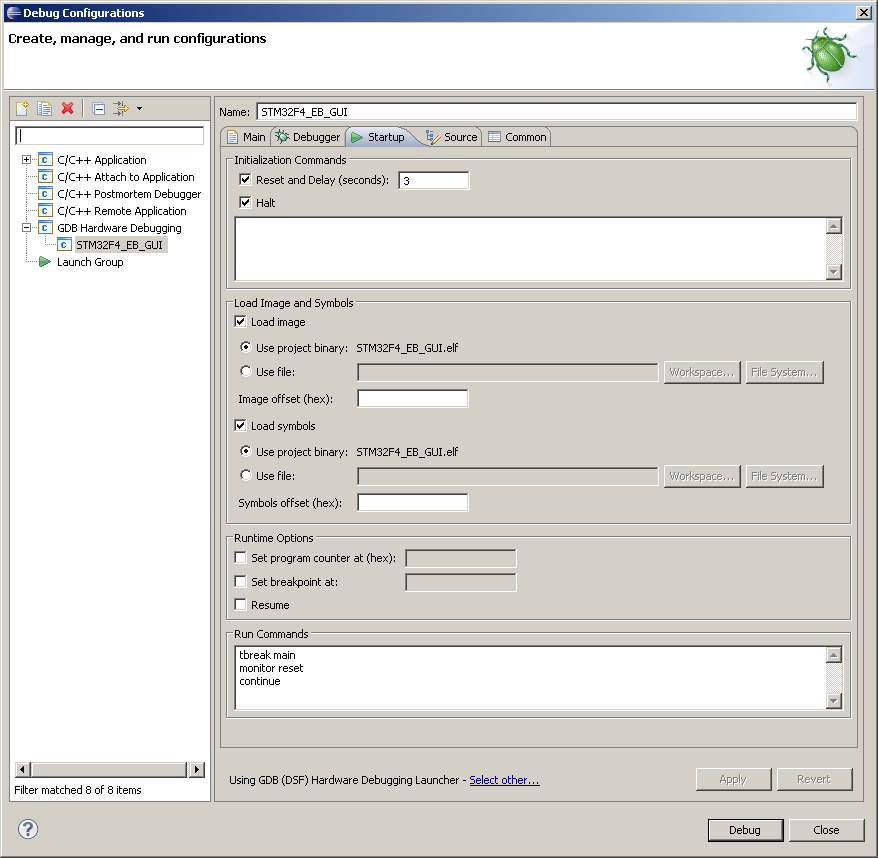Click File System button for image file

tap(784, 372)
